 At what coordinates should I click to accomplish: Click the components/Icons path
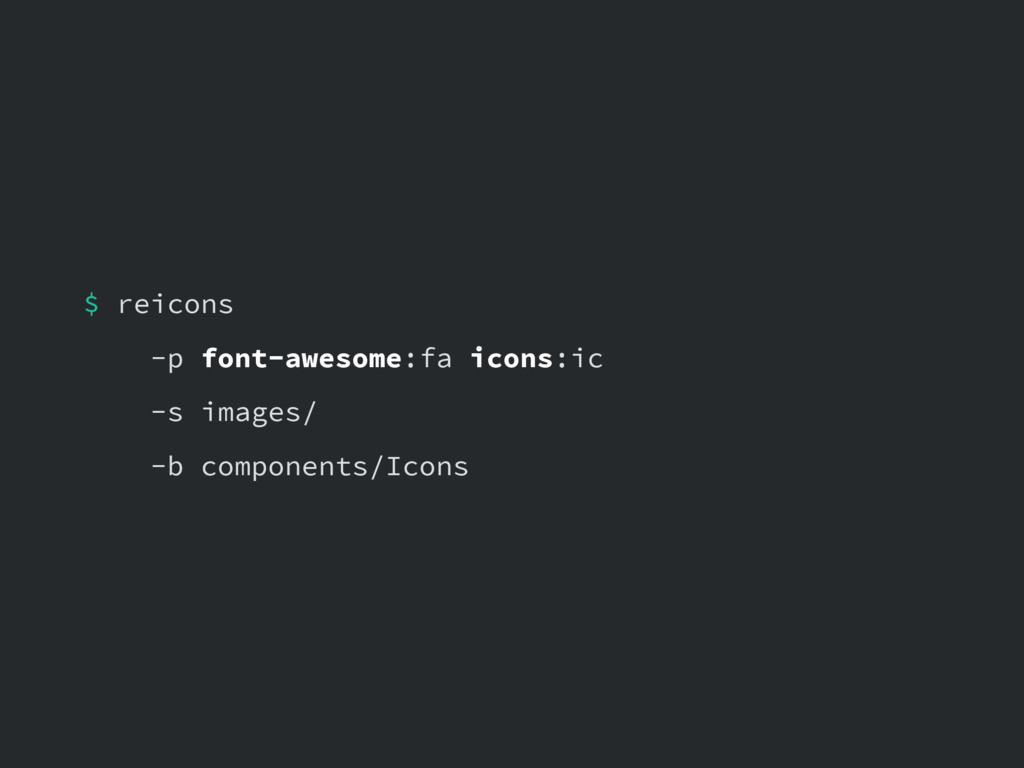pos(335,468)
